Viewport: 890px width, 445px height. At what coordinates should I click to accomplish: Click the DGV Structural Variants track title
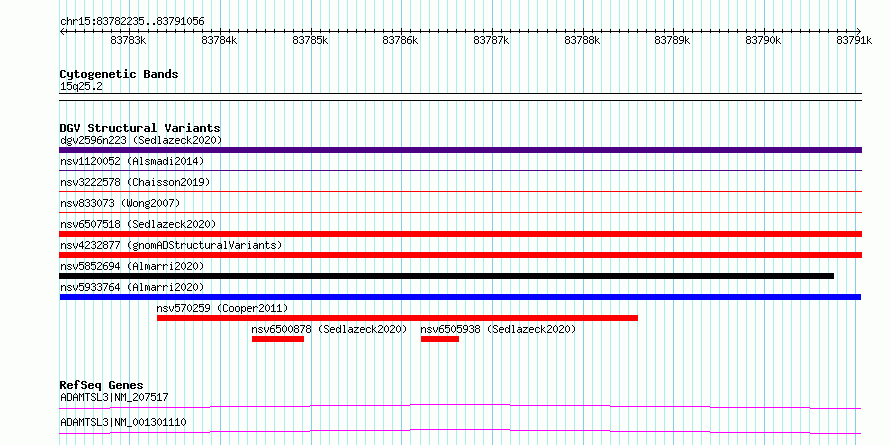click(x=140, y=128)
